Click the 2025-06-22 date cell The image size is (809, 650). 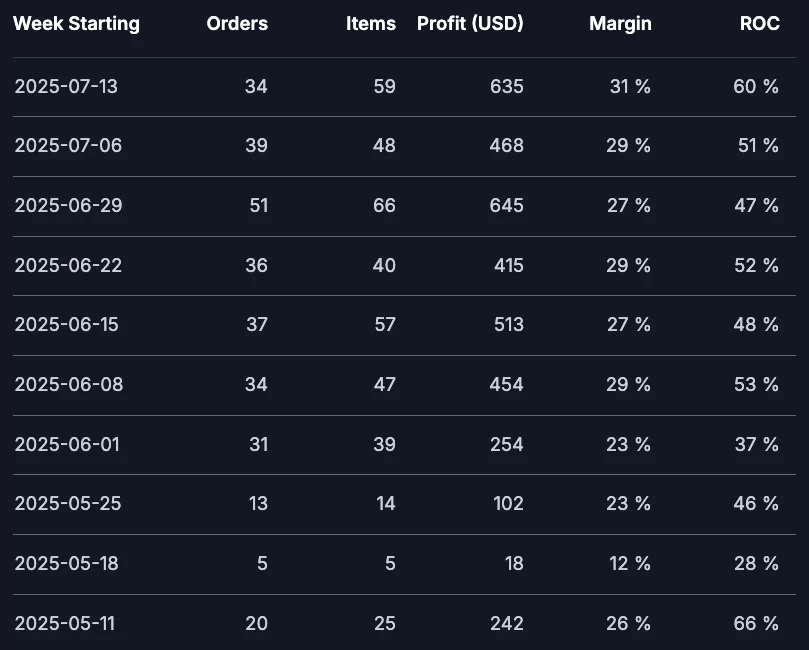coord(68,265)
